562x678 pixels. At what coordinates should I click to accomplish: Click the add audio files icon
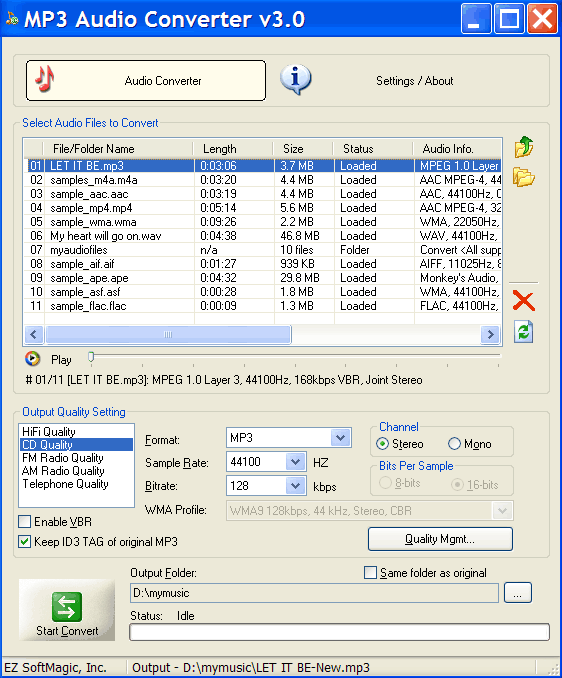tap(524, 147)
